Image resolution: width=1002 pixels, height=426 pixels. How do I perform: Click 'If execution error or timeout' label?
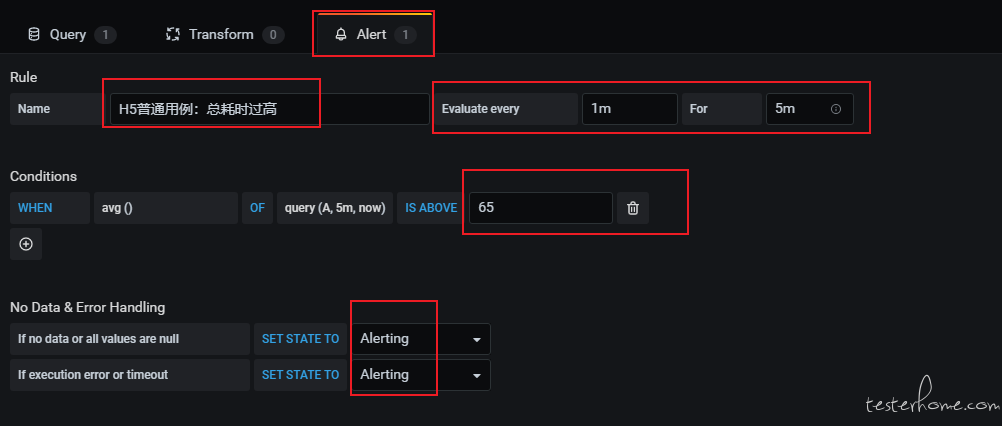pyautogui.click(x=130, y=375)
